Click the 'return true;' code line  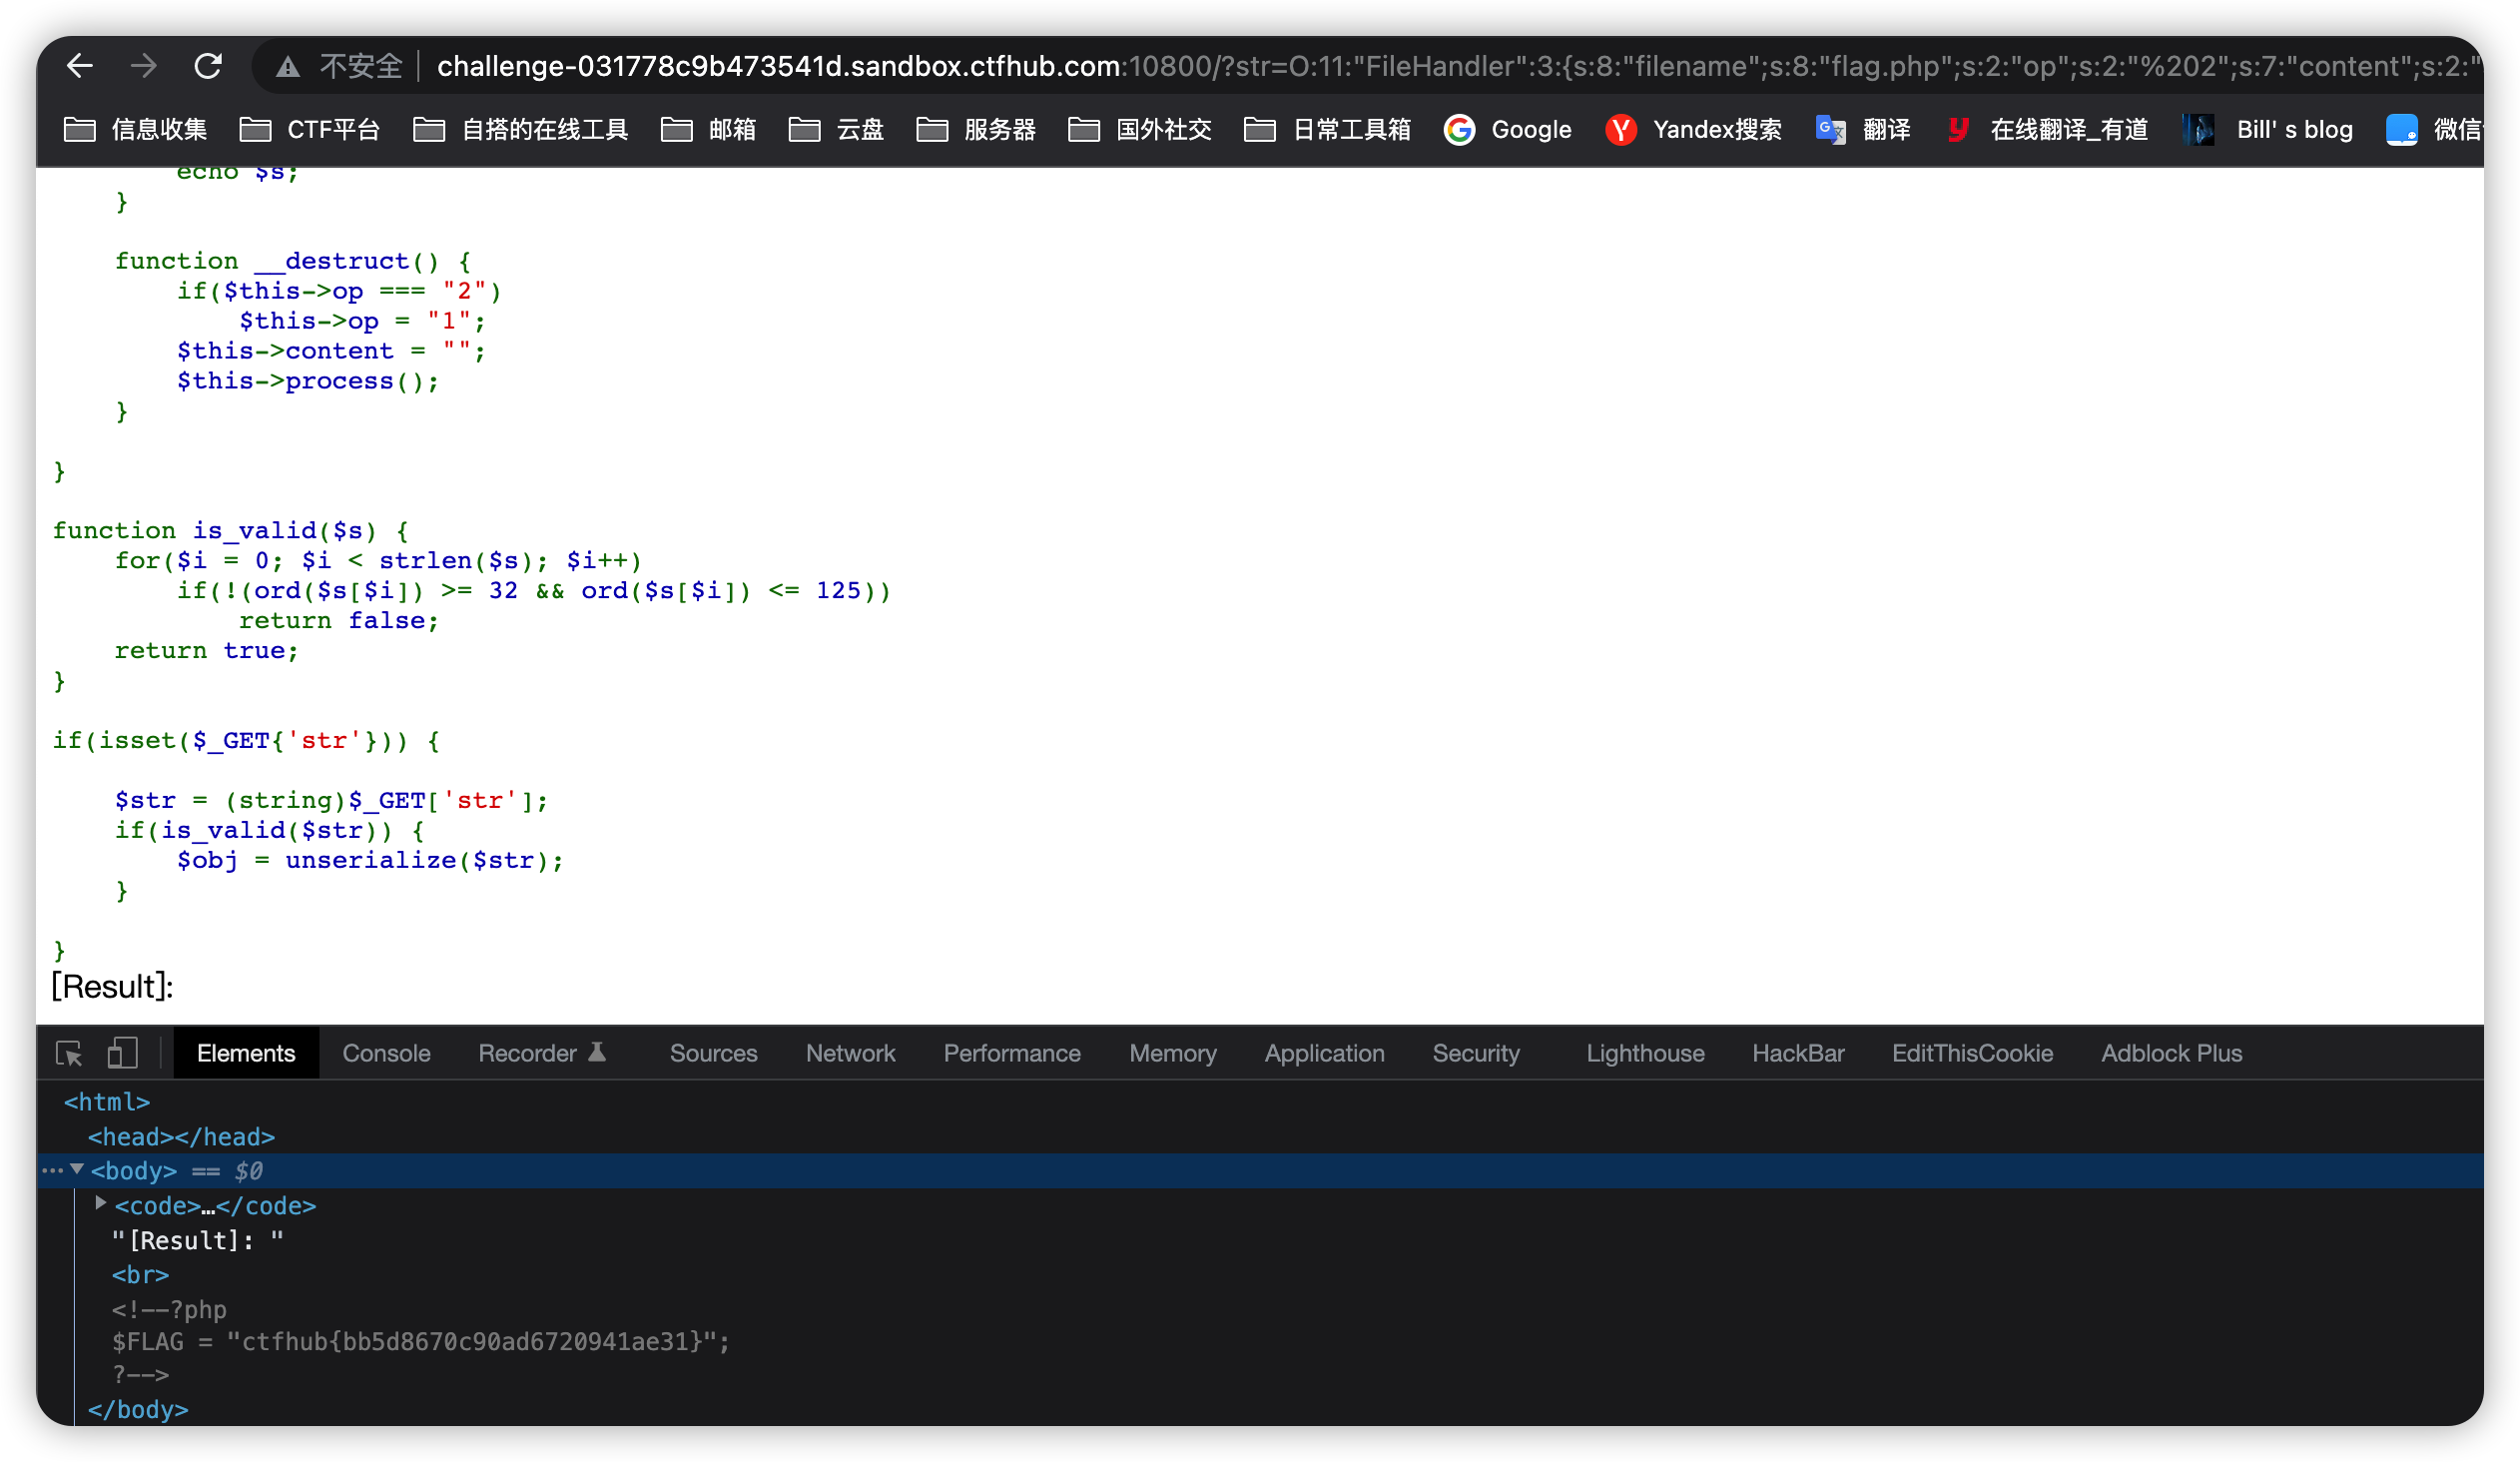(207, 650)
